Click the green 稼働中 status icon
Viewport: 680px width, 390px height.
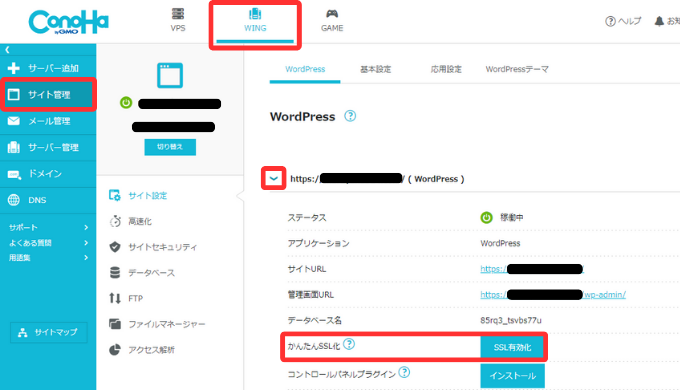click(x=487, y=217)
